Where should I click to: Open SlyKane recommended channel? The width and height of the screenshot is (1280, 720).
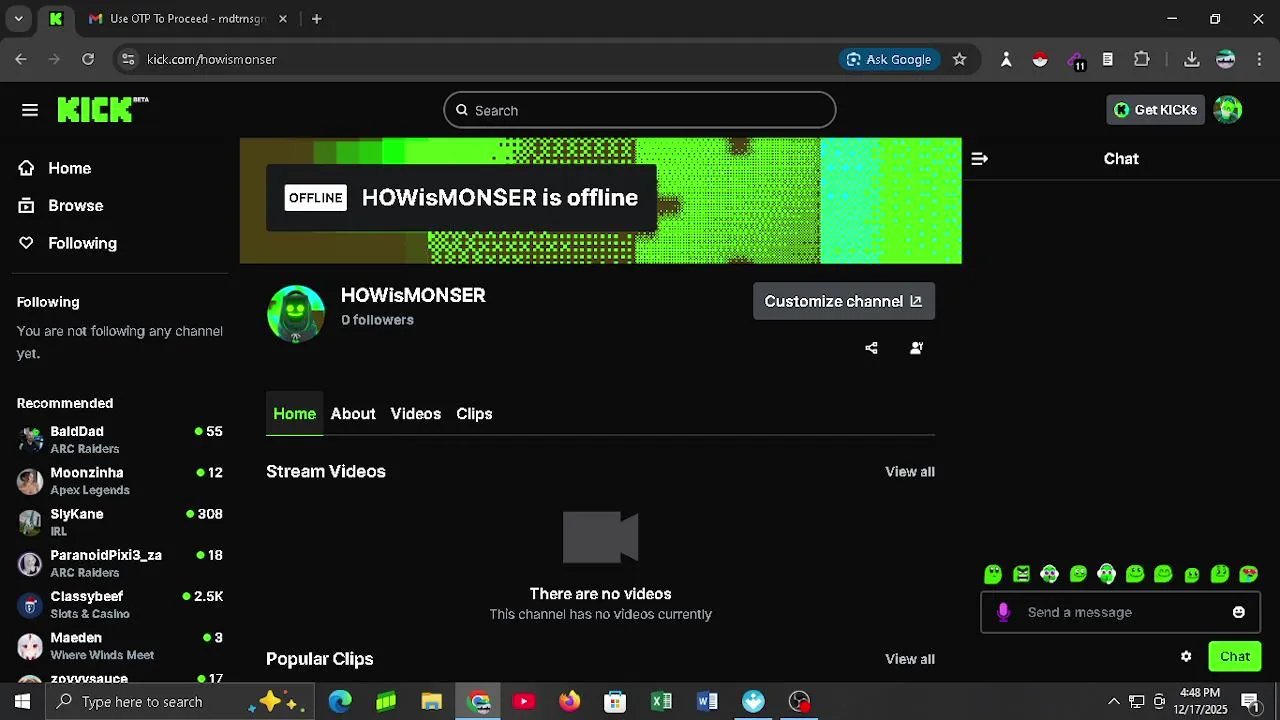point(120,522)
